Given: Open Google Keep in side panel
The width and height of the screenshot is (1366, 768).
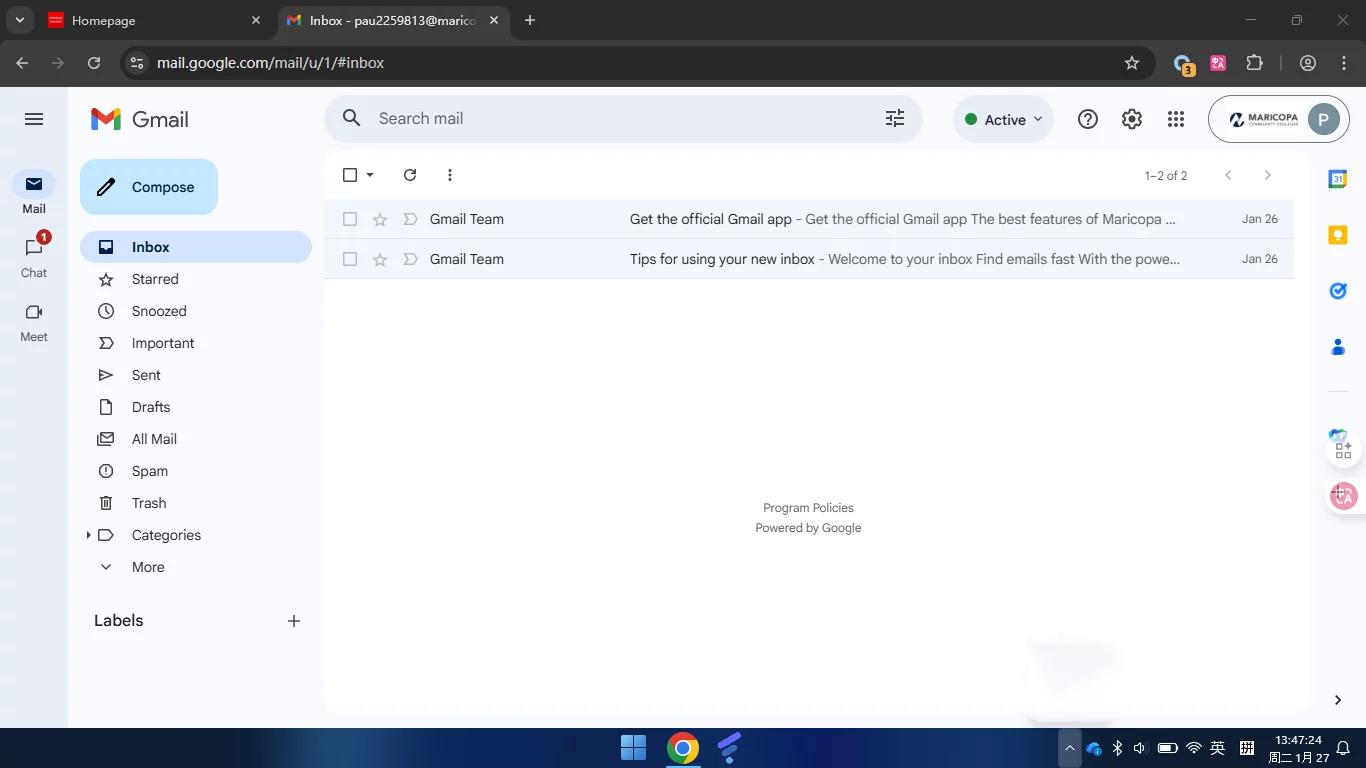Looking at the screenshot, I should click(1337, 235).
